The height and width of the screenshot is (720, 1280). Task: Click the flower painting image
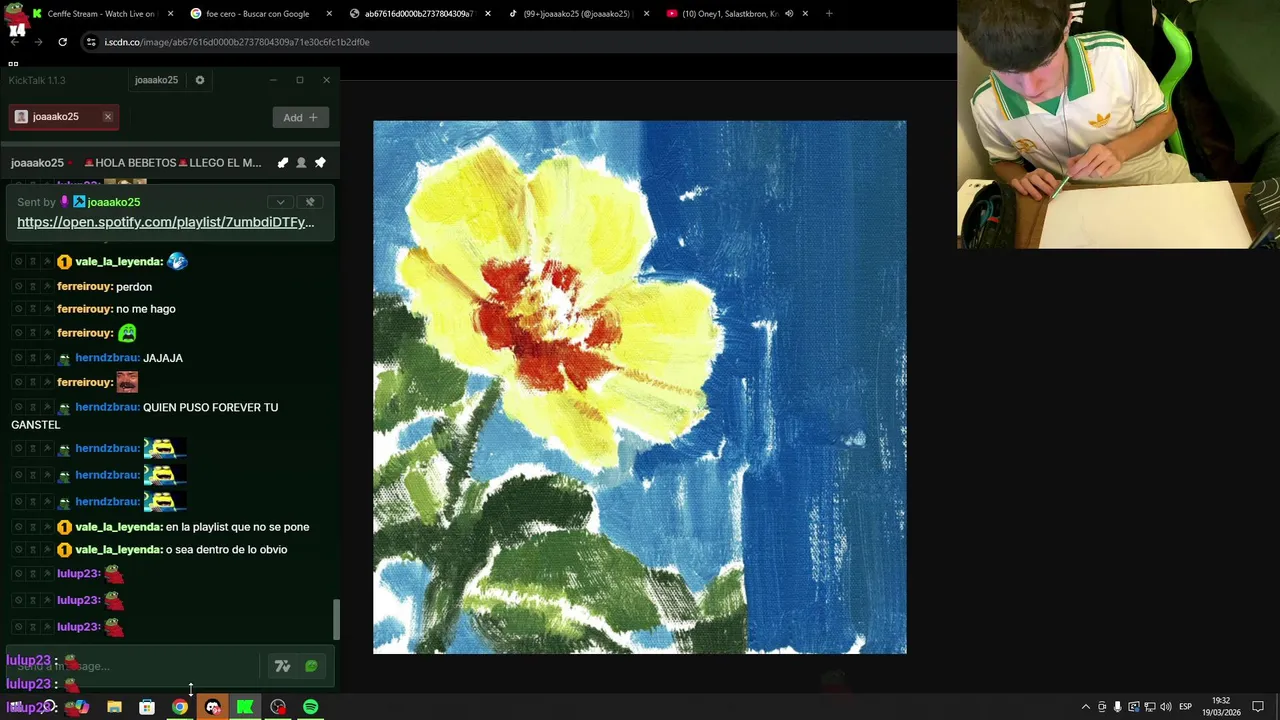[x=640, y=387]
